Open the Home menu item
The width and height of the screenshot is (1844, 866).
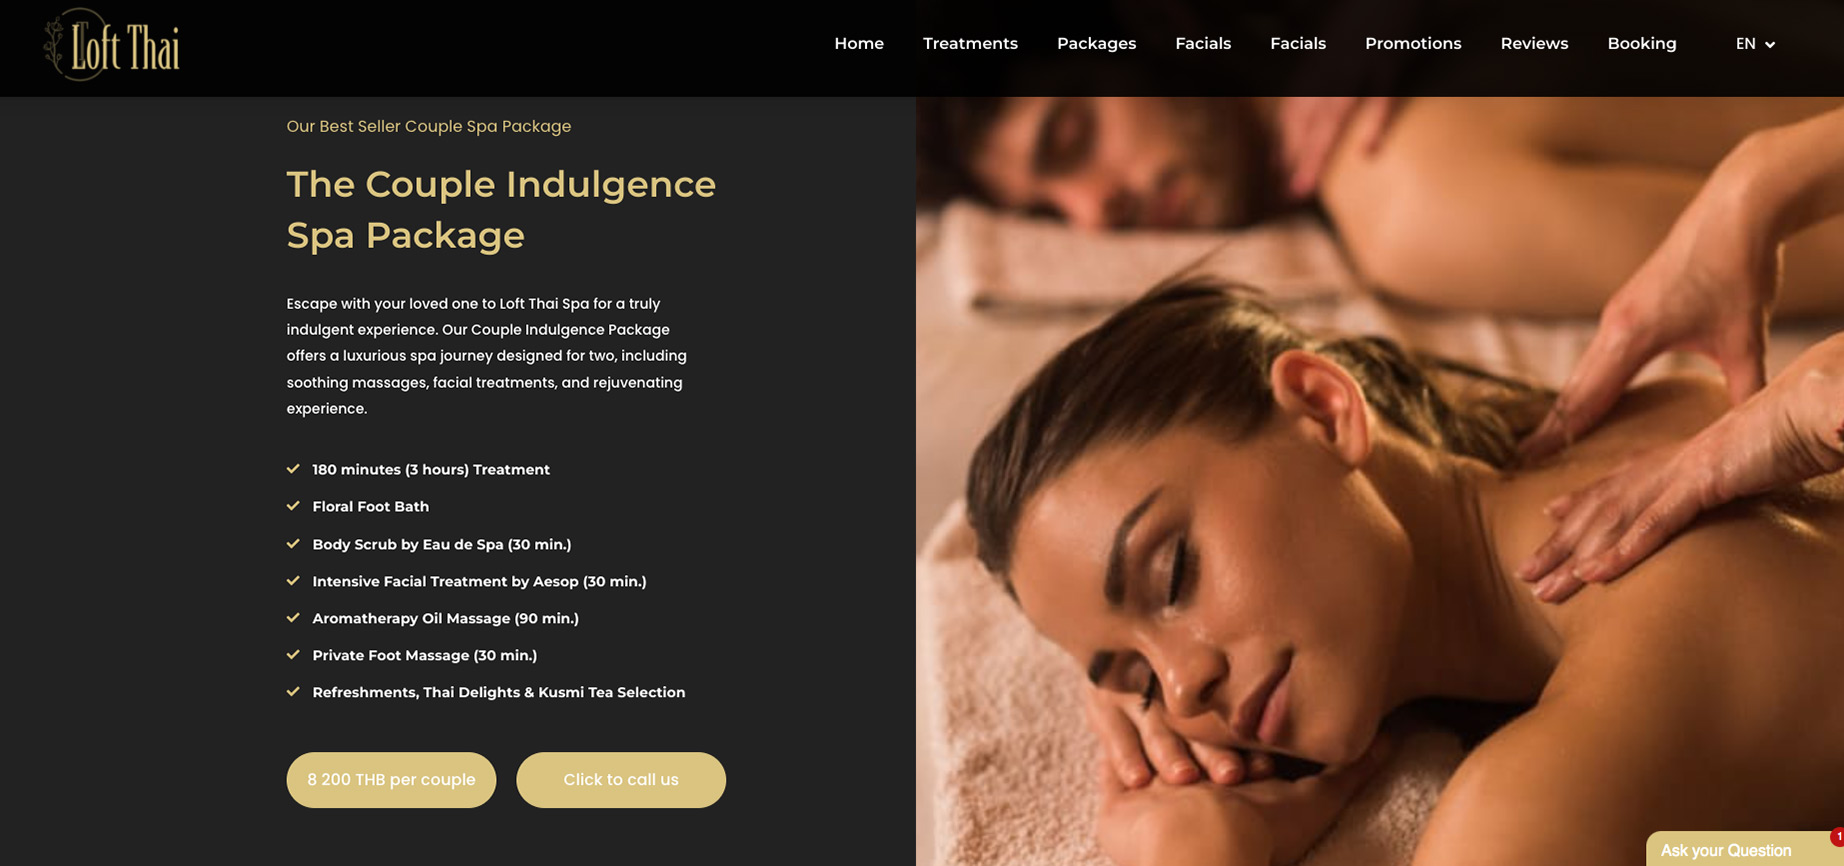point(859,44)
